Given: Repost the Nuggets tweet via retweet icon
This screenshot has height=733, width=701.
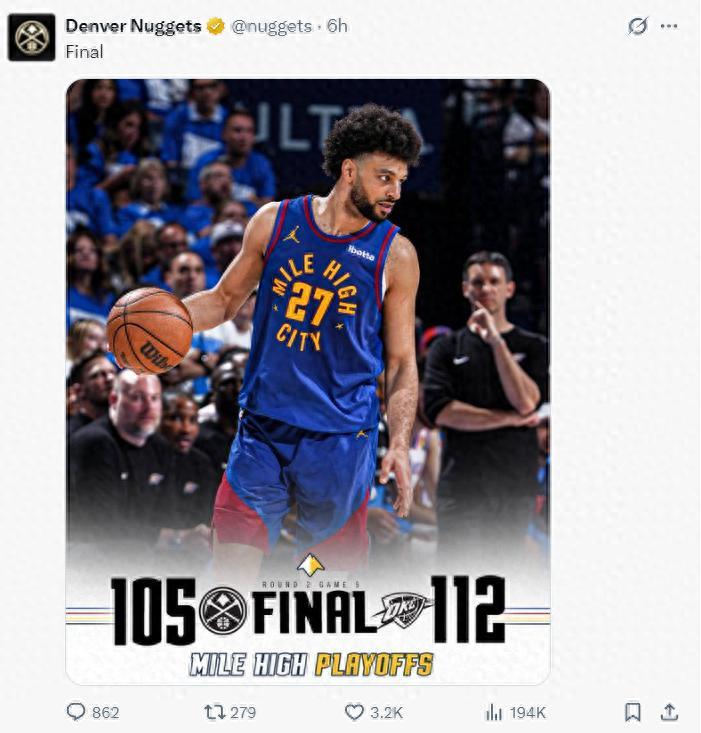Looking at the screenshot, I should 215,712.
